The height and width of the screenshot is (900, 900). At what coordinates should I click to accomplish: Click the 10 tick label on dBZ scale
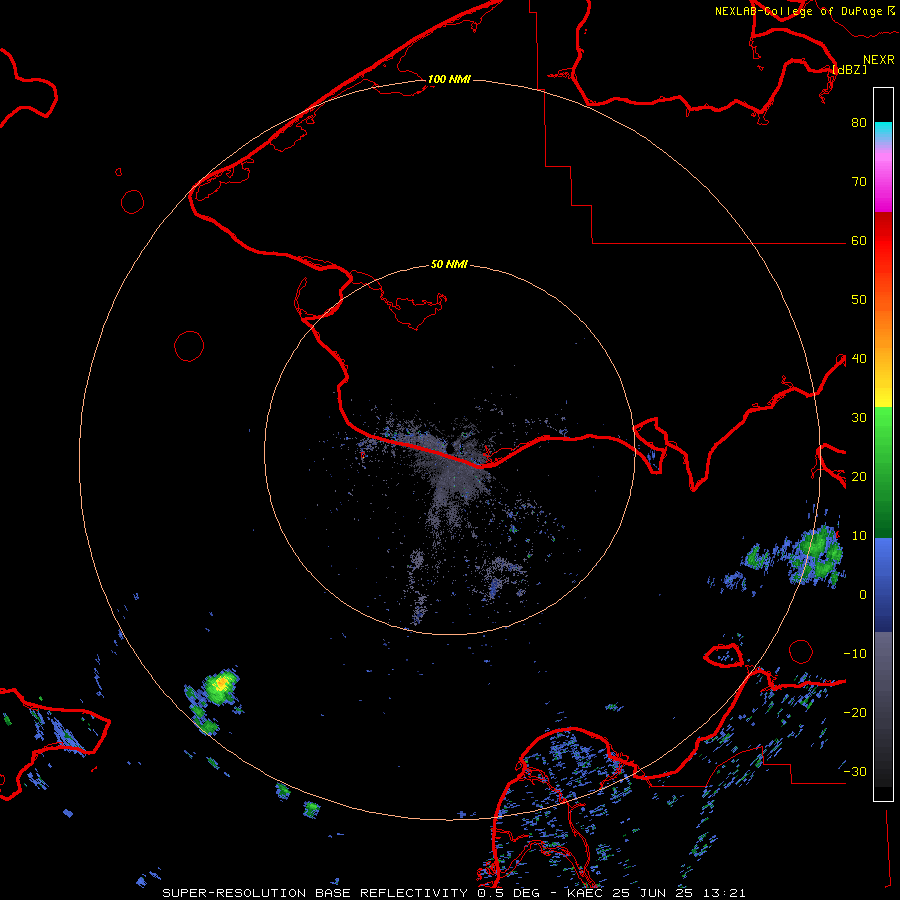click(859, 536)
